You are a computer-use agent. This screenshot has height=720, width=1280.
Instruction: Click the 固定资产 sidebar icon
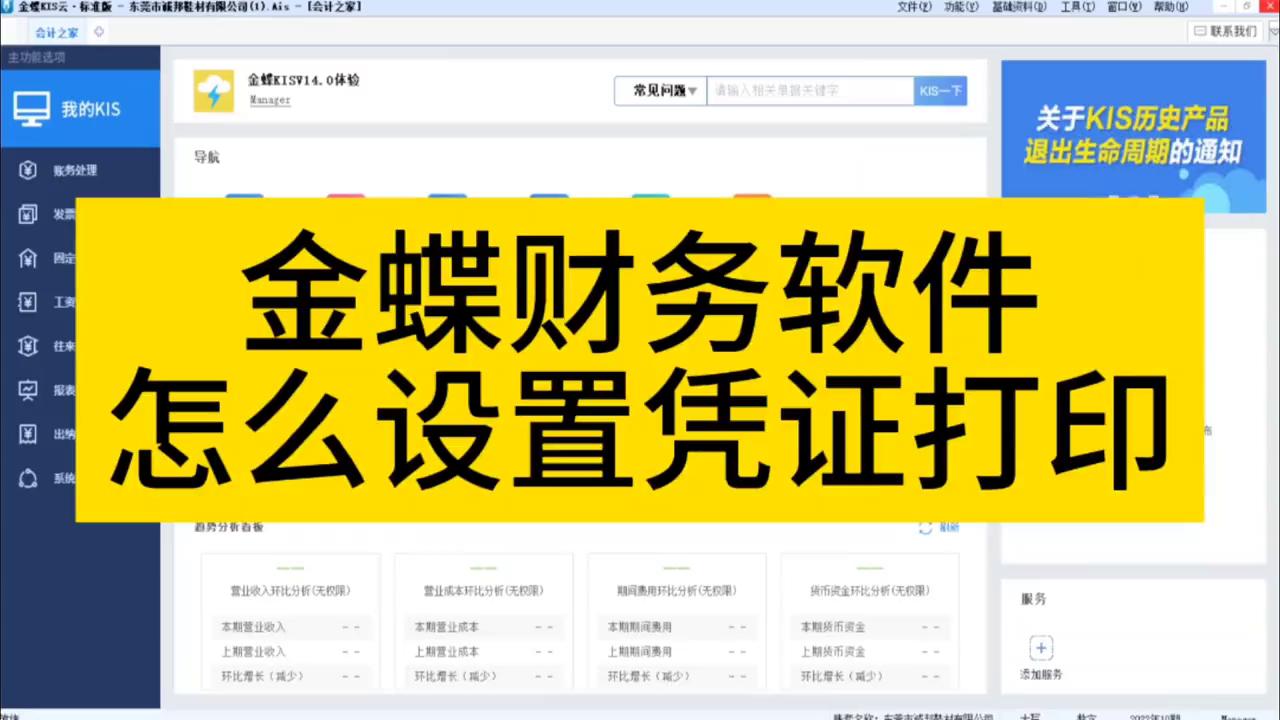pos(27,258)
